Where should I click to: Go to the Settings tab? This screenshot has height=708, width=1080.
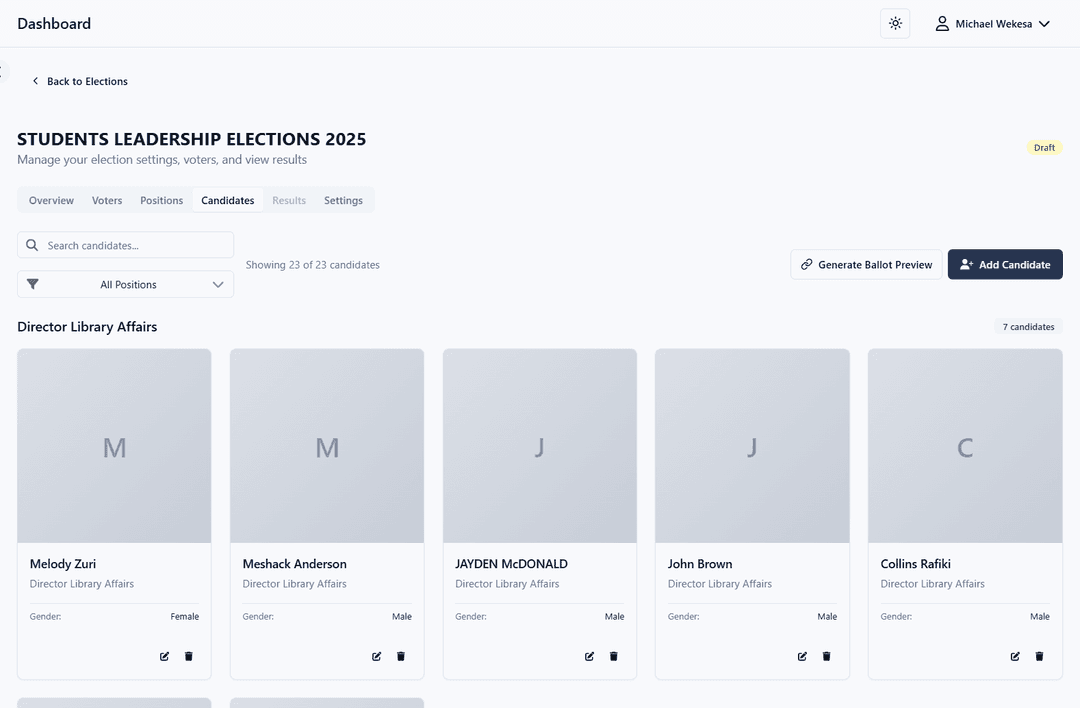(343, 200)
